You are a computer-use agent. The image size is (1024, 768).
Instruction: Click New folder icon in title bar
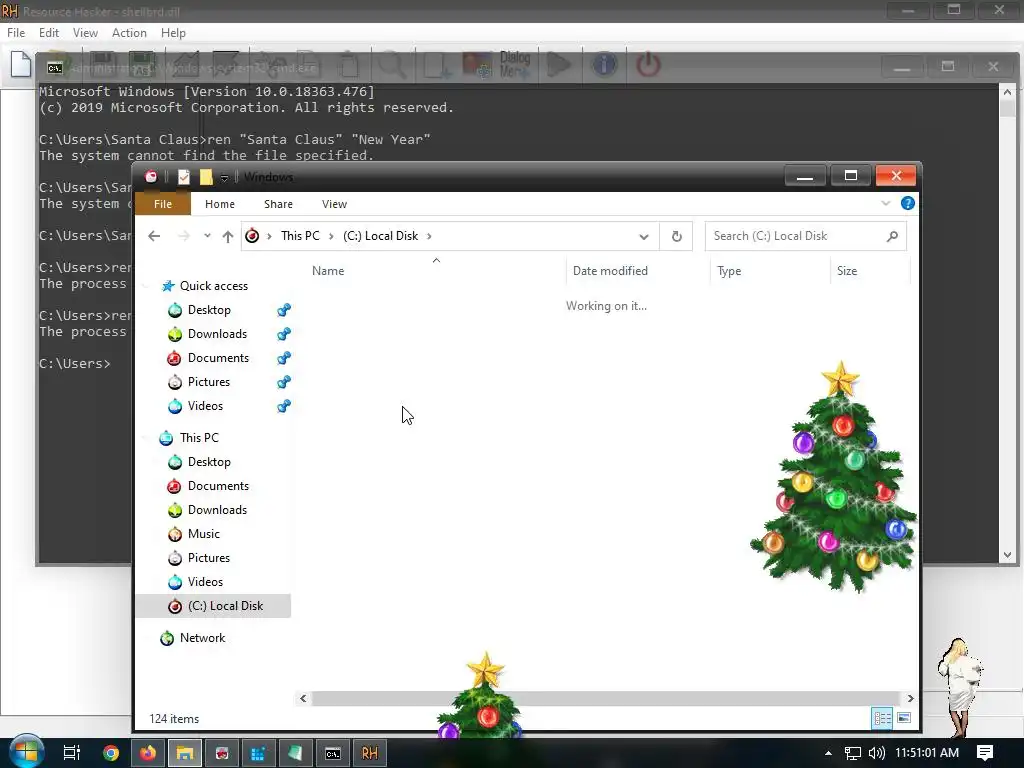206,177
